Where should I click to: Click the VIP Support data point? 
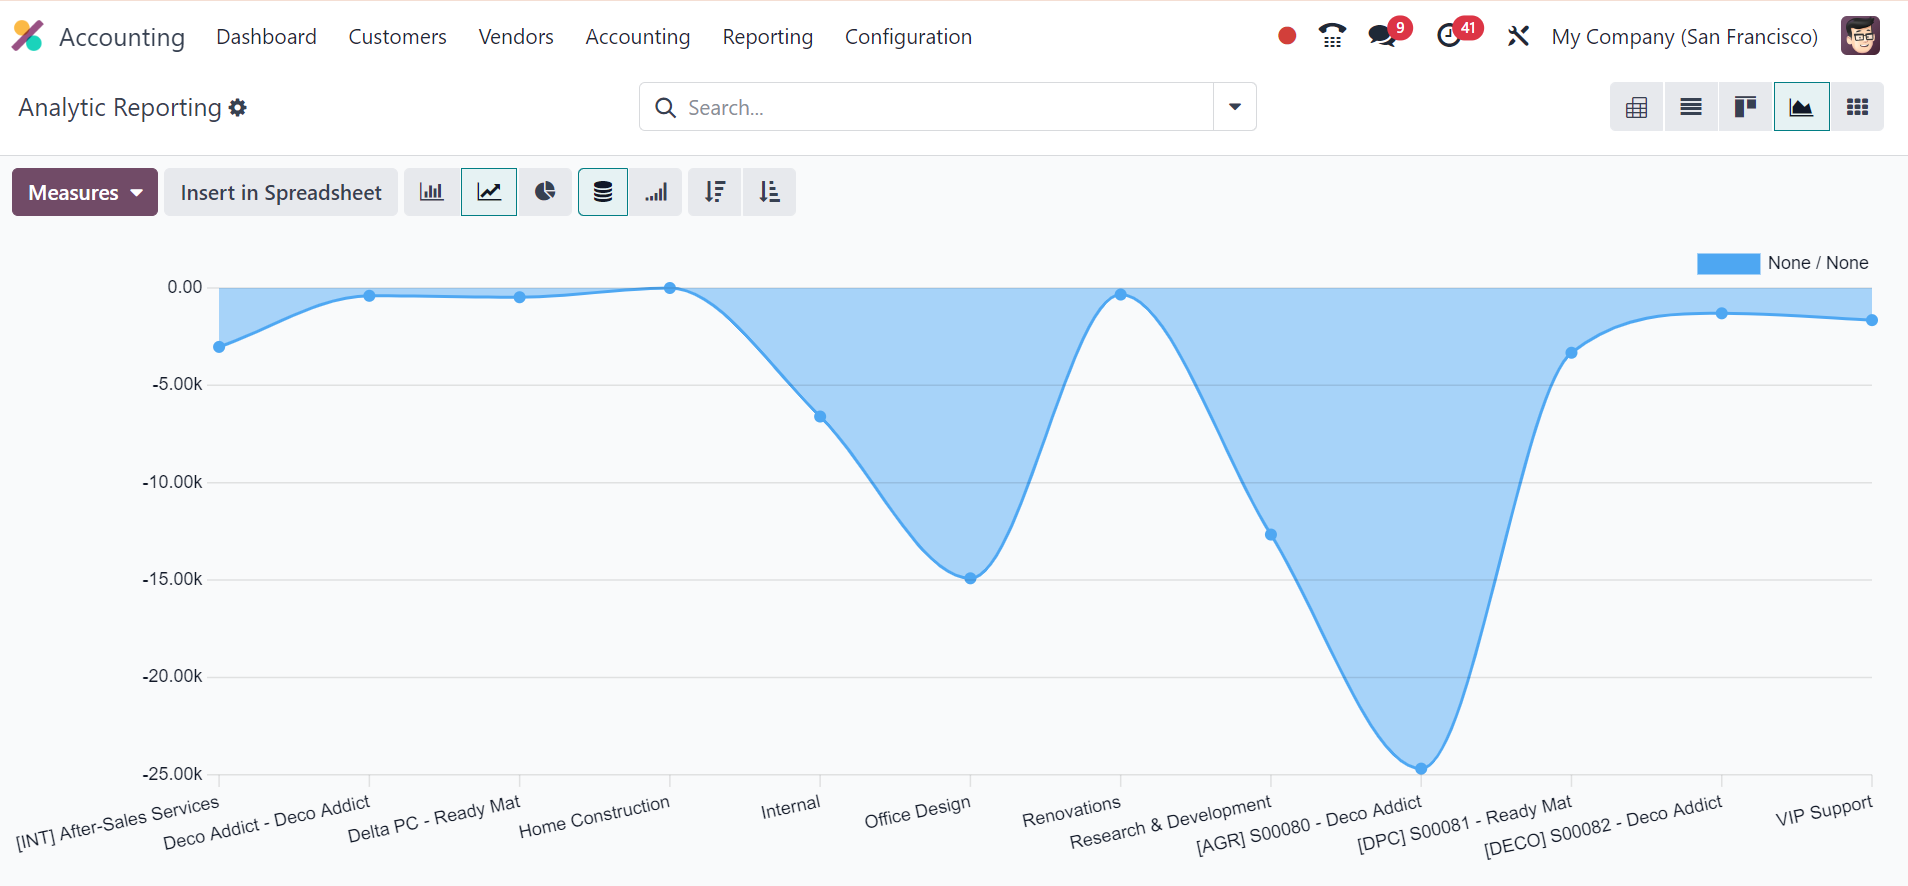click(1872, 320)
